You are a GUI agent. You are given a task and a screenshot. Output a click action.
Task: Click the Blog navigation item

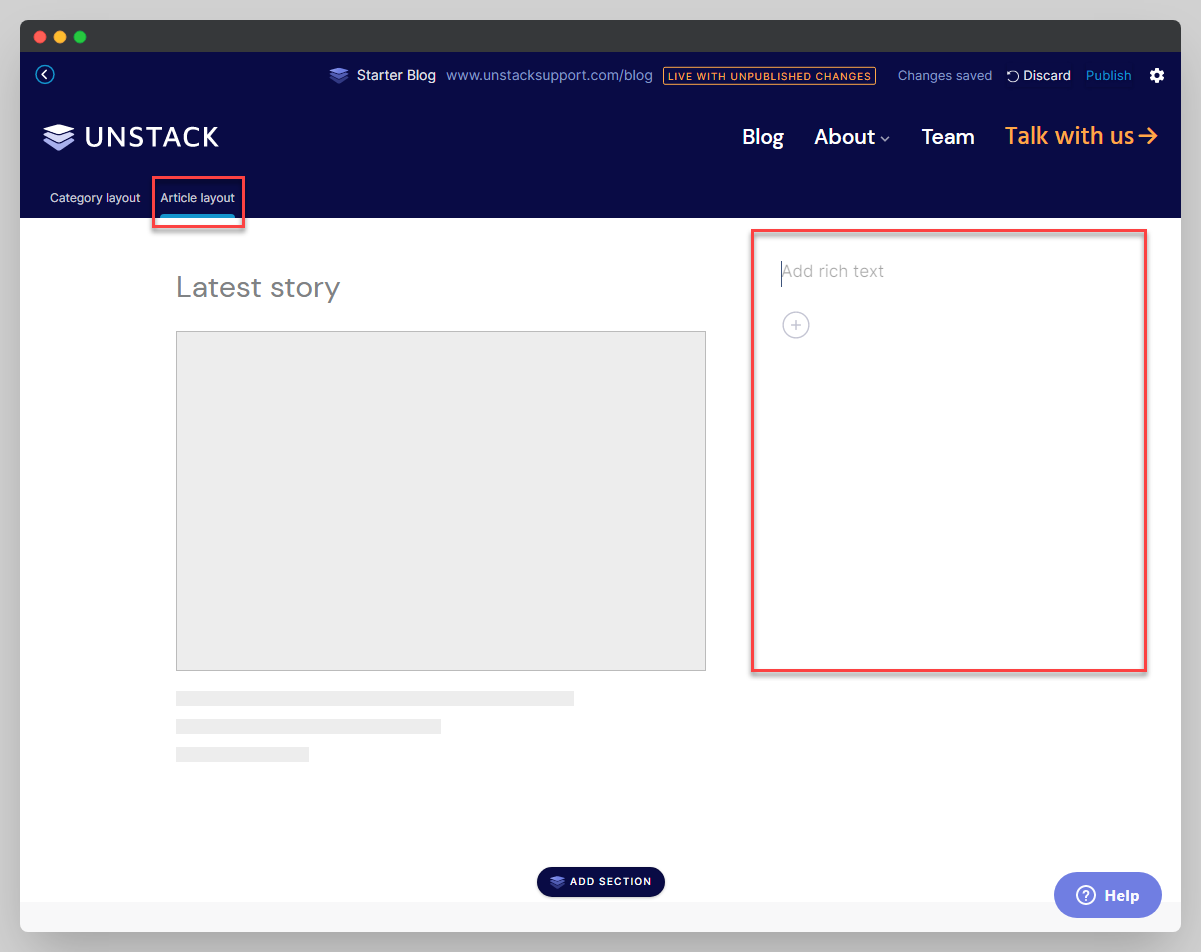click(x=762, y=137)
